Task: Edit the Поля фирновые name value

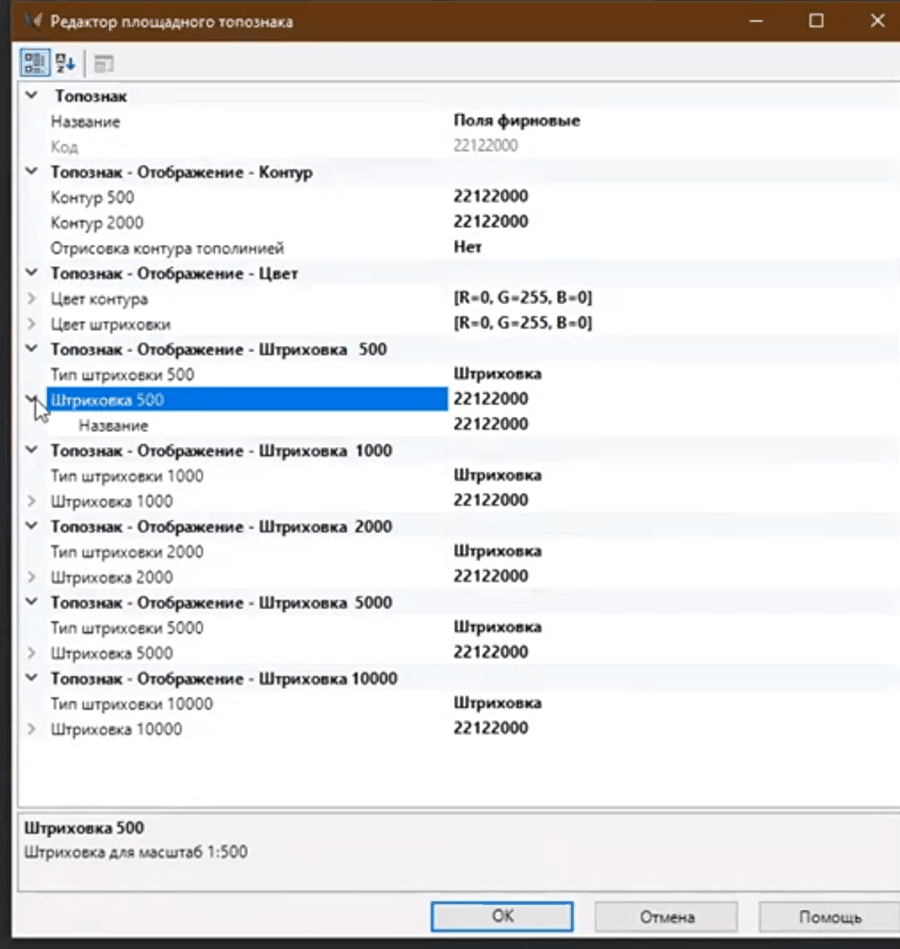Action: tap(516, 121)
